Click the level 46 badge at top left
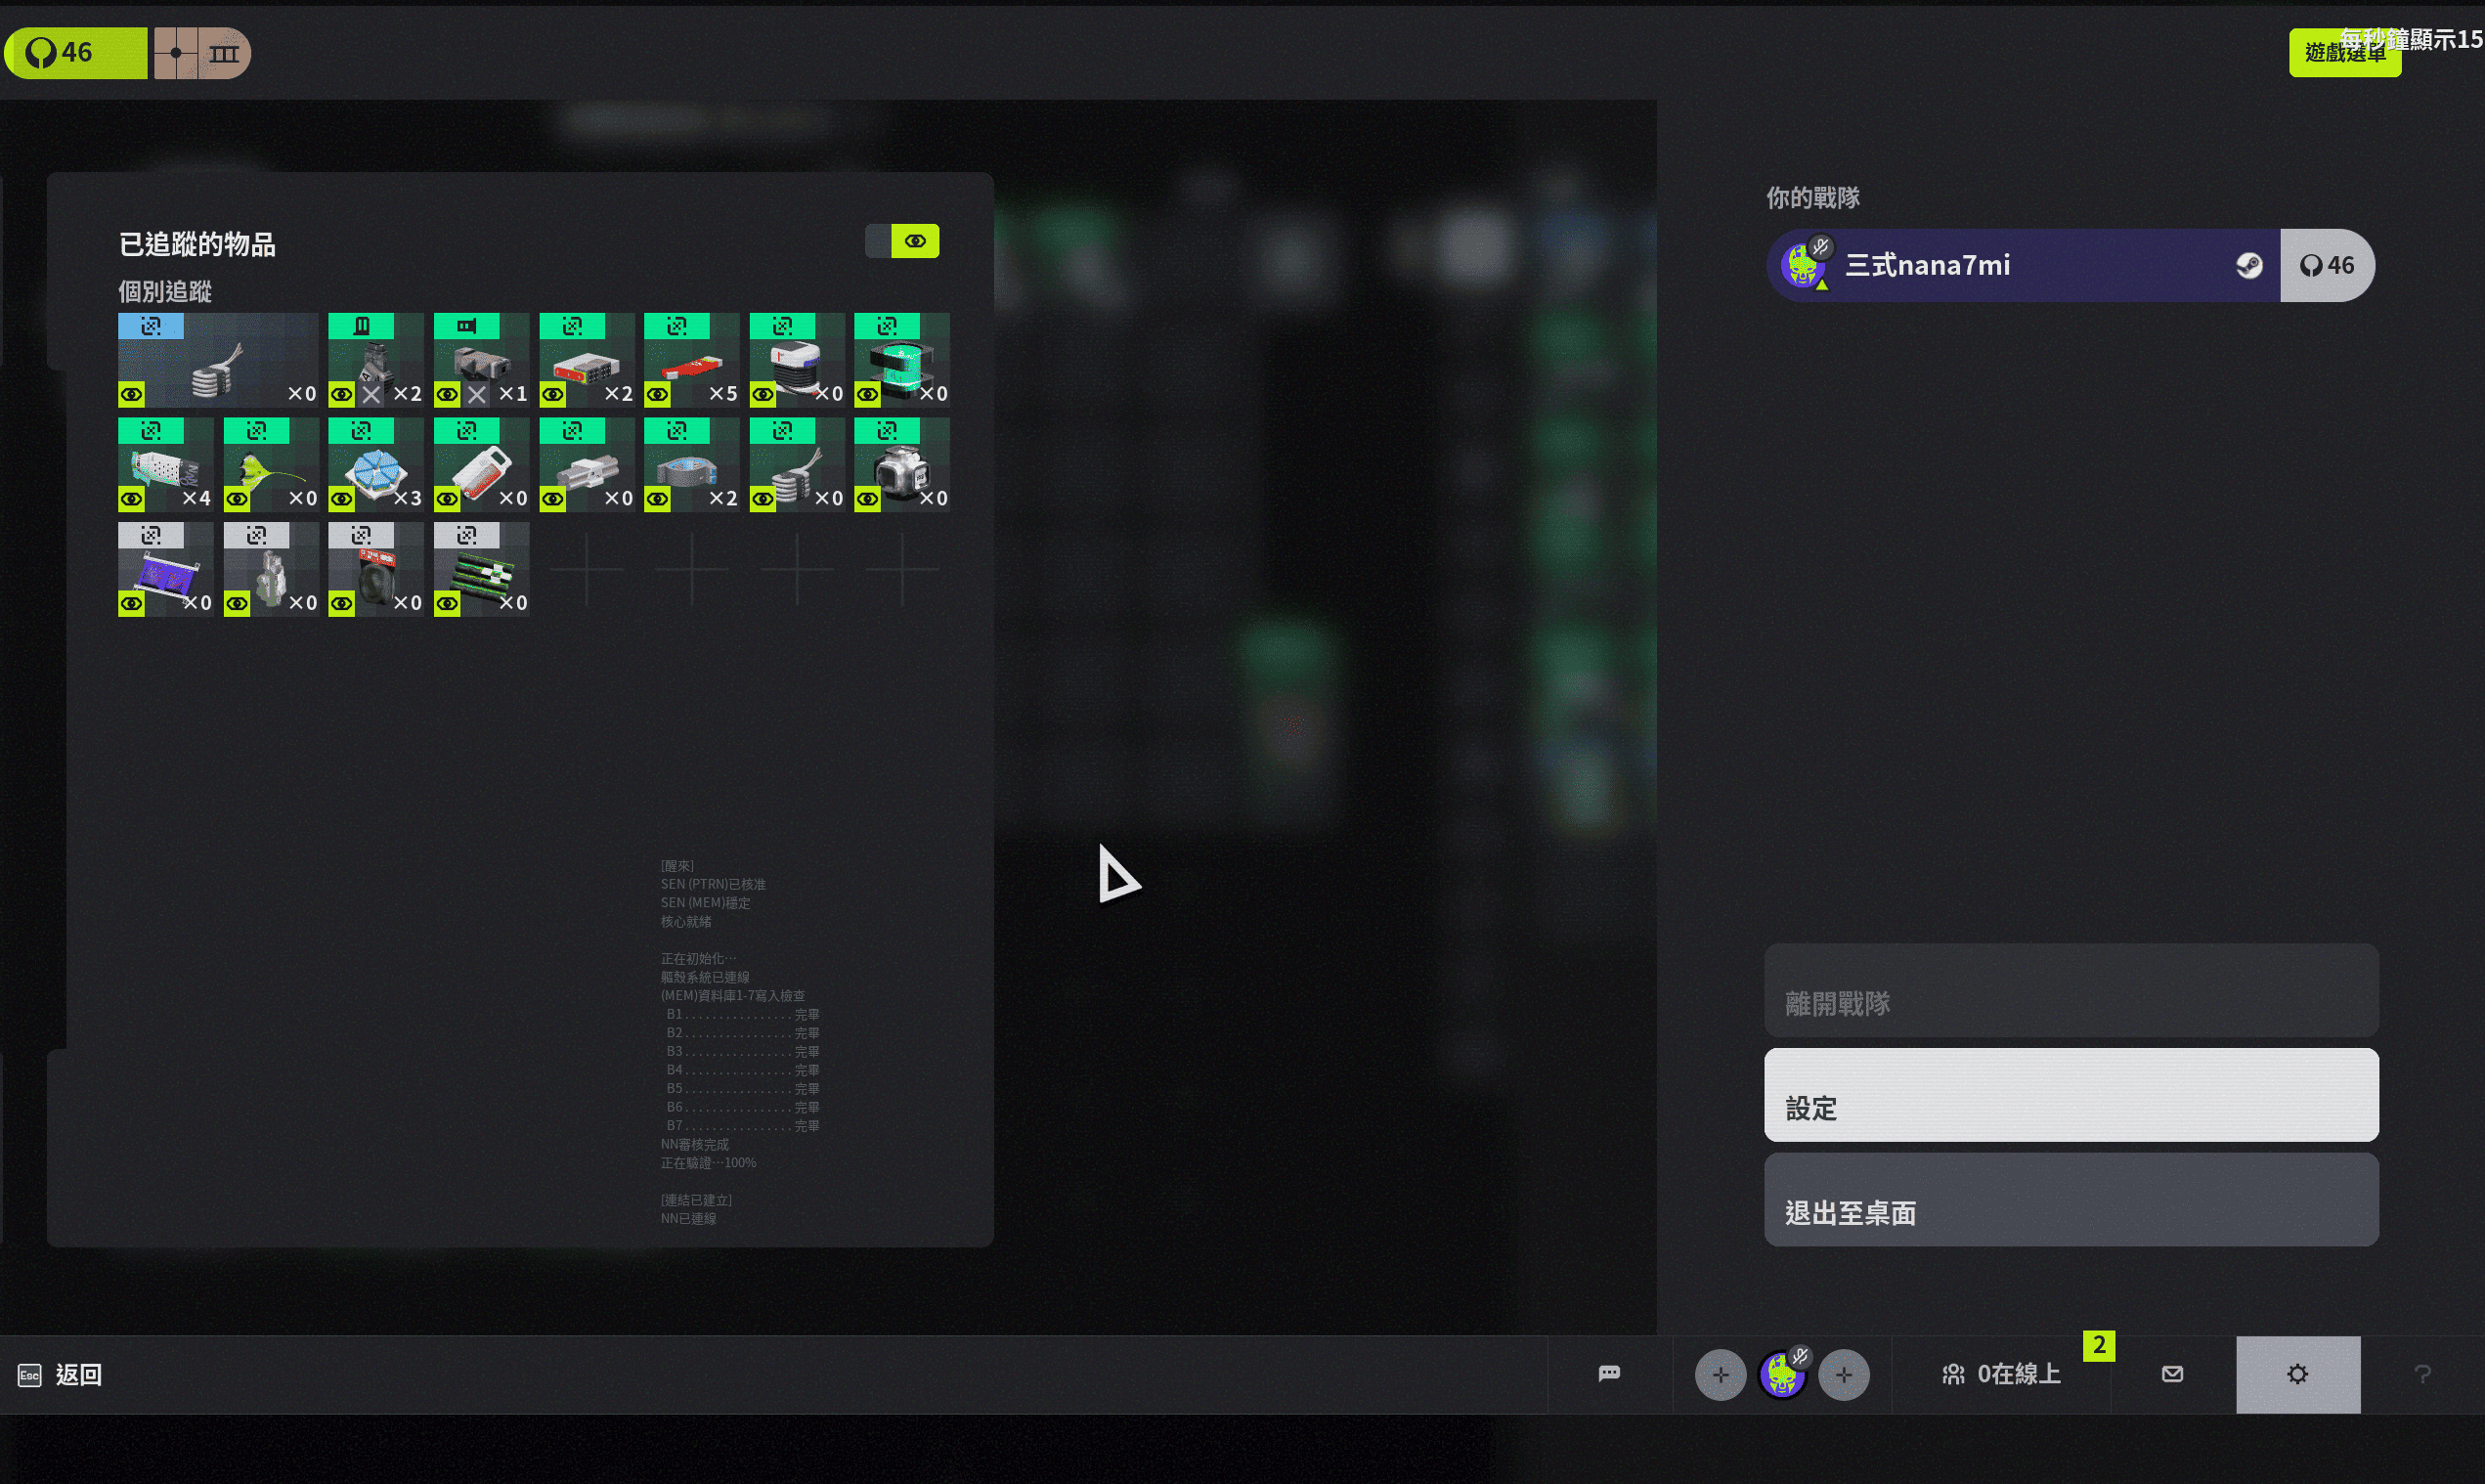The image size is (2485, 1484). [x=75, y=53]
